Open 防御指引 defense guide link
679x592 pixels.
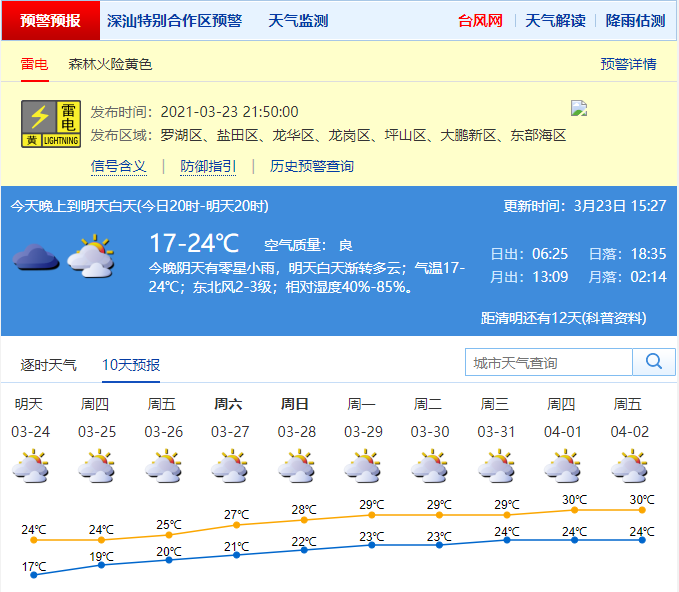pos(208,166)
